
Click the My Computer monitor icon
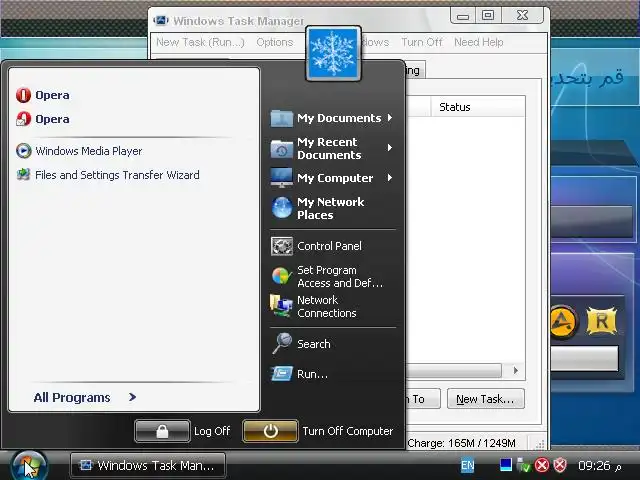(x=282, y=178)
